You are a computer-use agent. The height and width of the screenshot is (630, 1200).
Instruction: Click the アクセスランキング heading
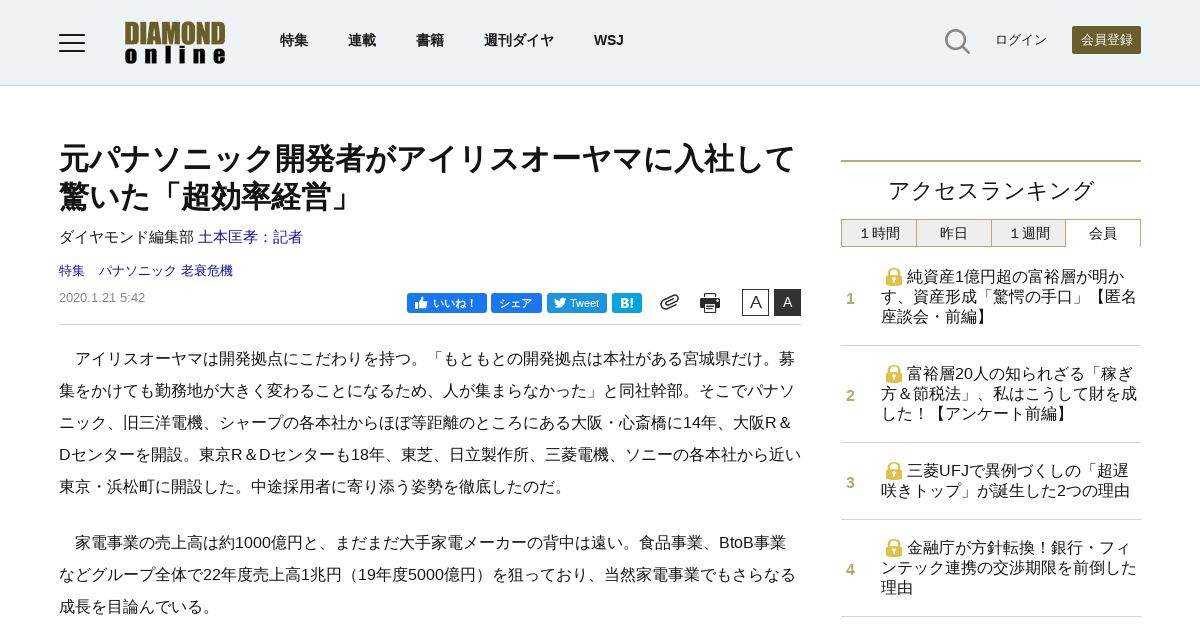click(x=991, y=191)
